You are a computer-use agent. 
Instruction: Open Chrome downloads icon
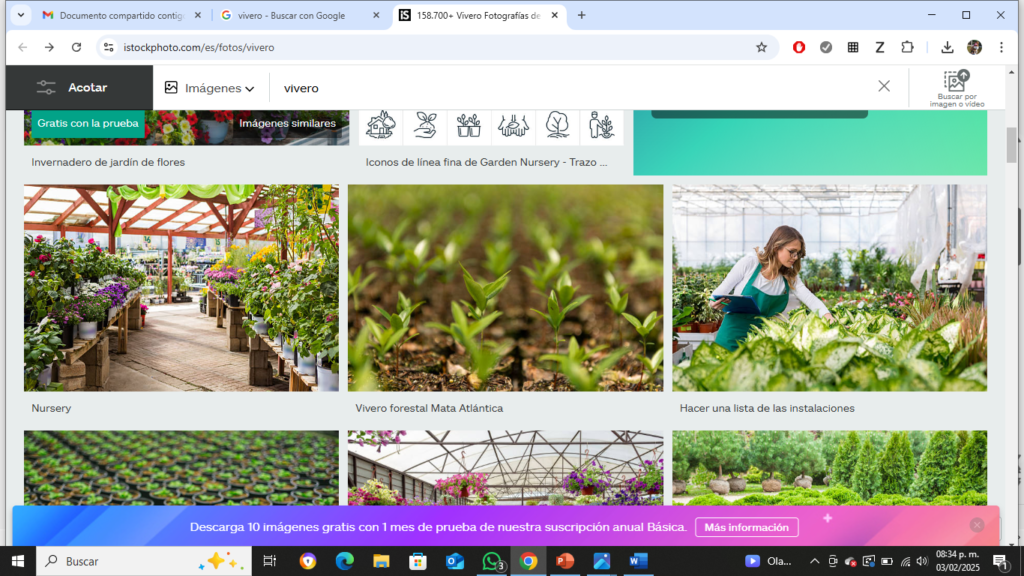pyautogui.click(x=947, y=47)
